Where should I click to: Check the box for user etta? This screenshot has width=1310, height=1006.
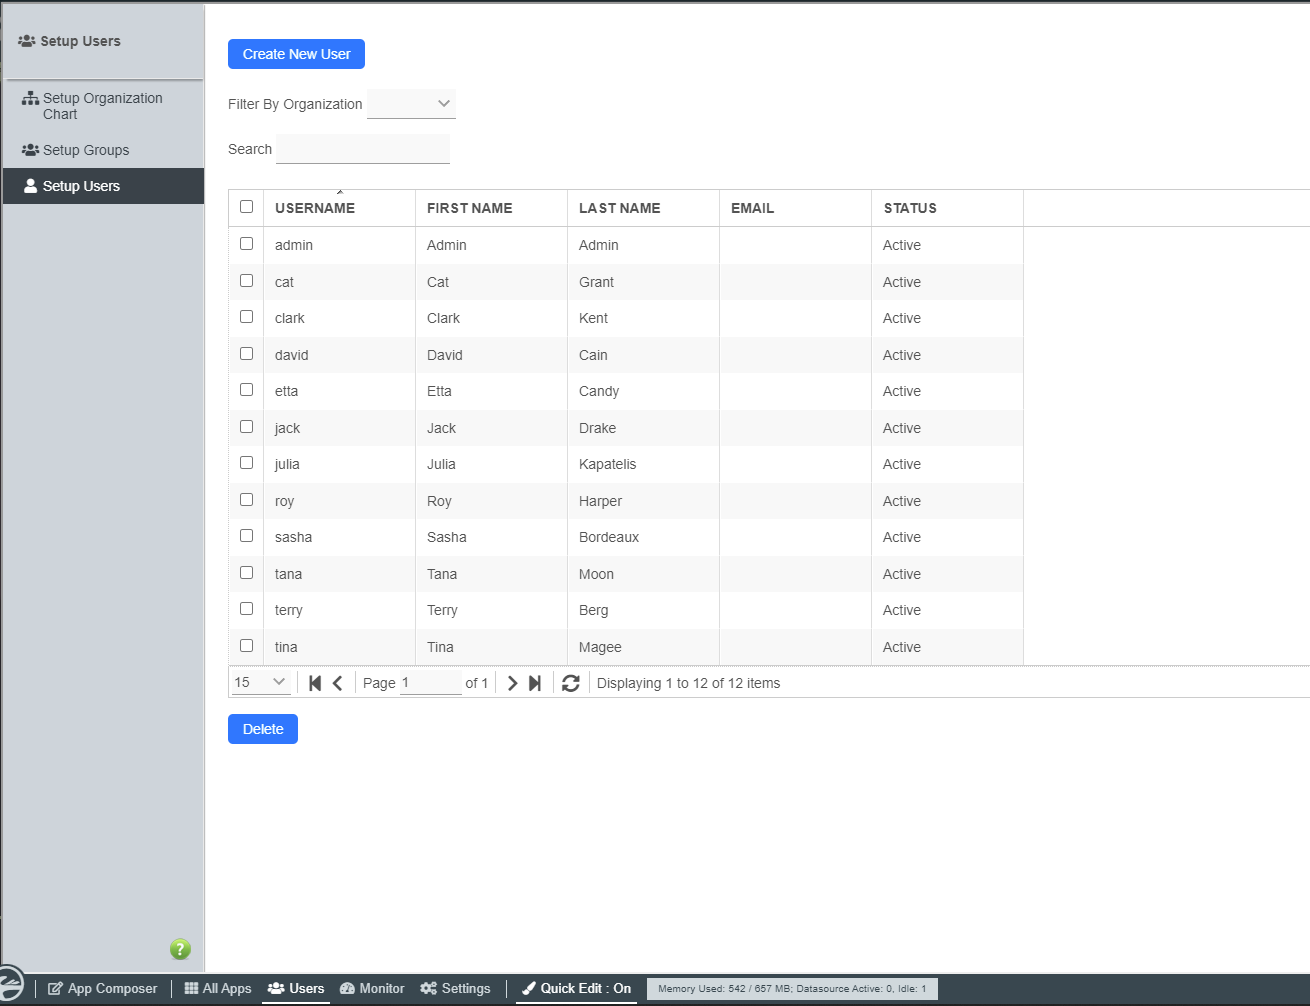pos(247,390)
